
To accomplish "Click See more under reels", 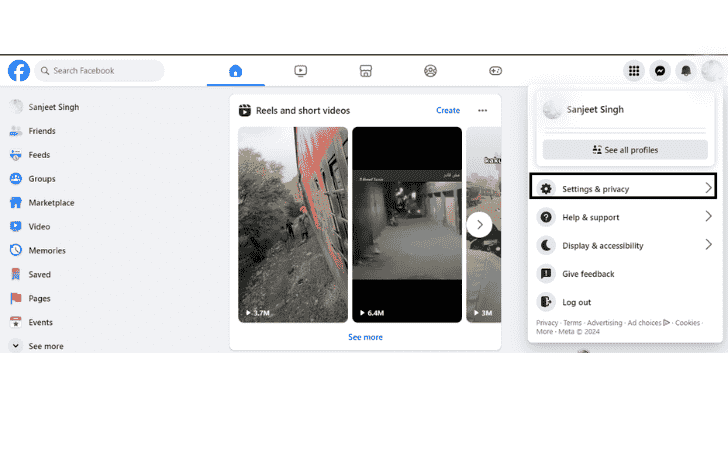I will [x=365, y=337].
